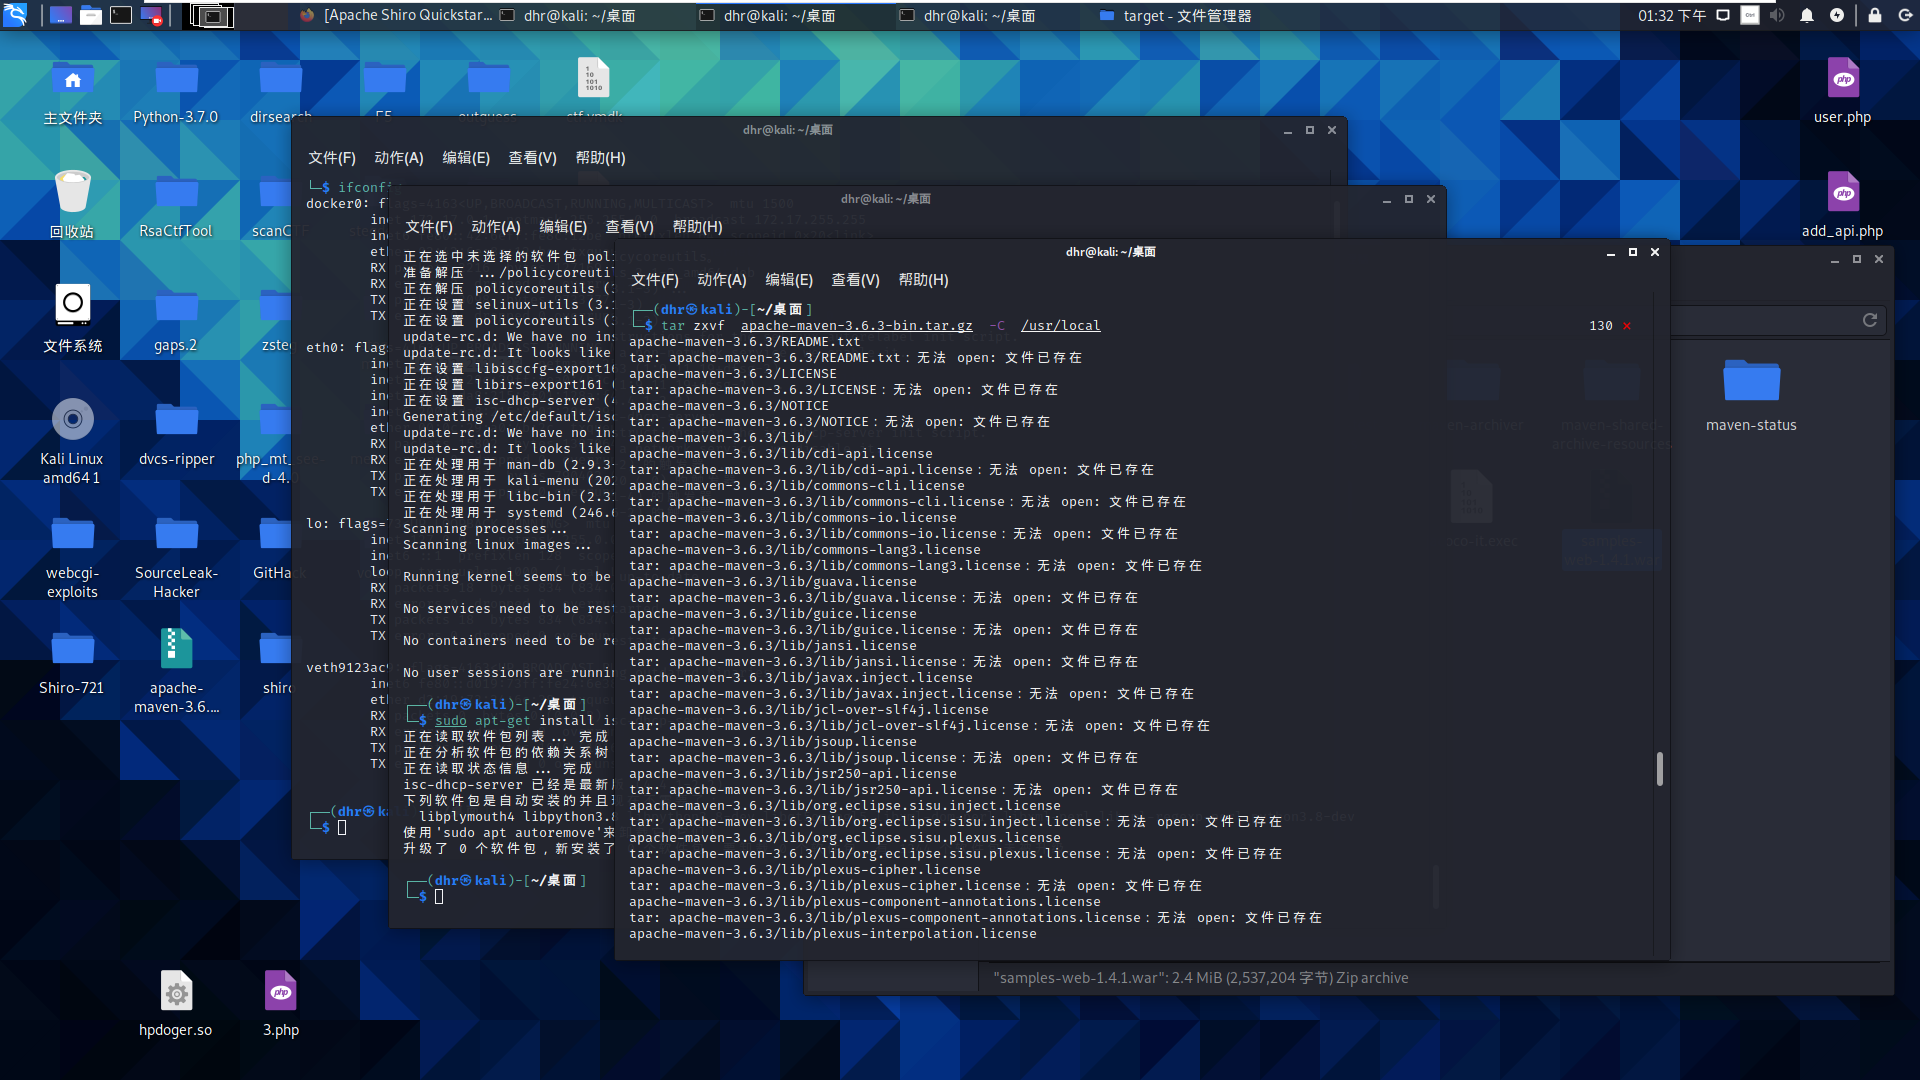Image resolution: width=1920 pixels, height=1080 pixels.
Task: Open the power manager icon
Action: (x=1837, y=15)
